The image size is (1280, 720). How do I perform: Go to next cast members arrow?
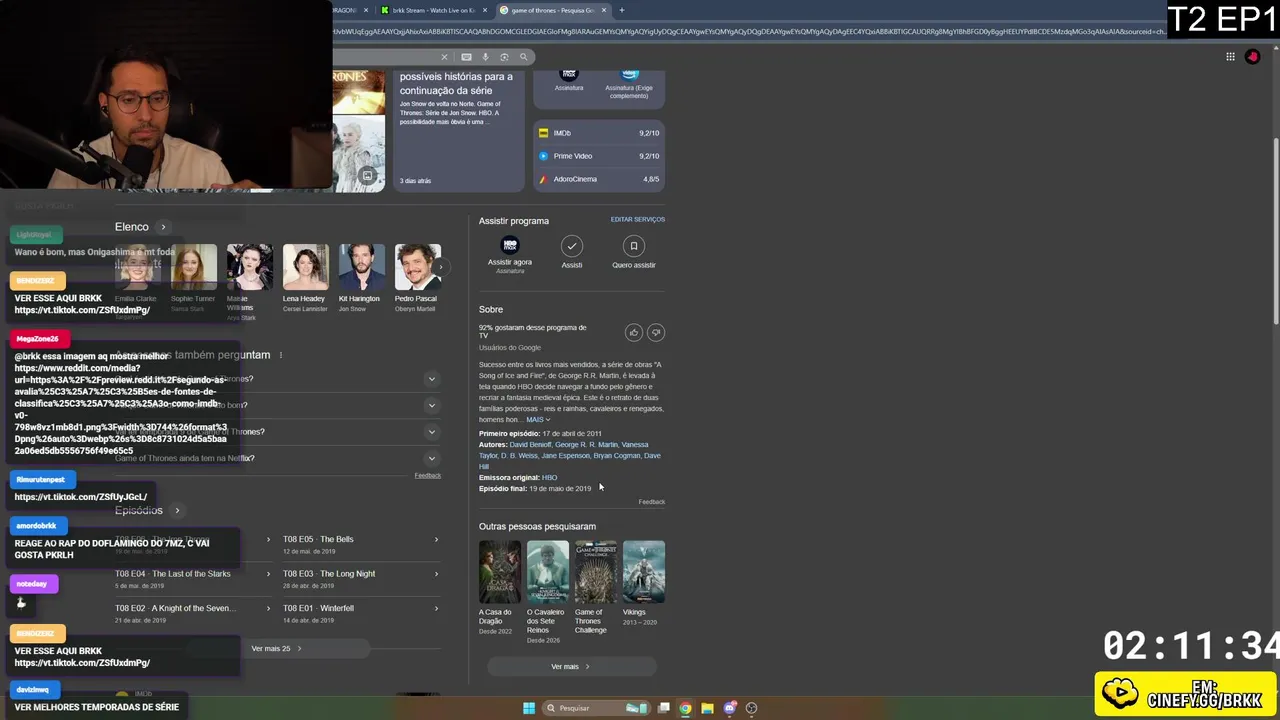[440, 267]
